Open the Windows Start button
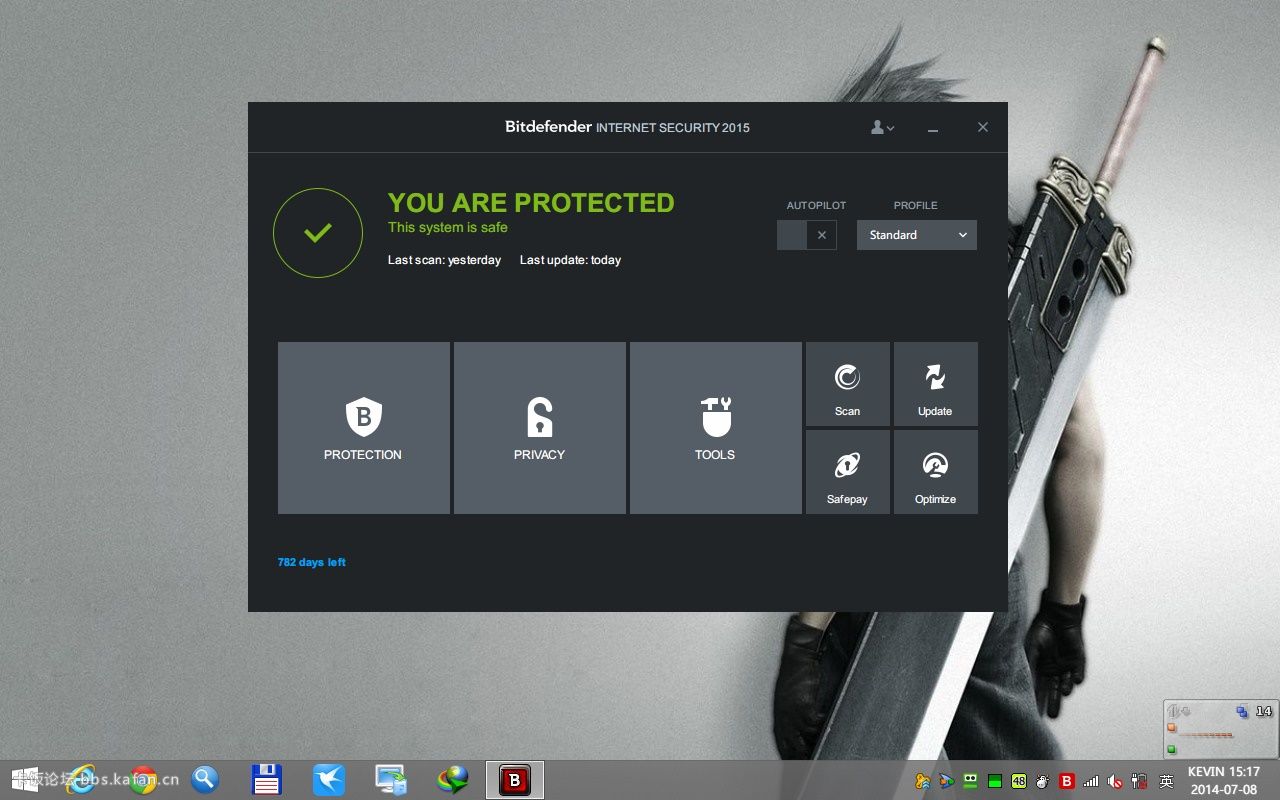The width and height of the screenshot is (1280, 800). (x=26, y=779)
